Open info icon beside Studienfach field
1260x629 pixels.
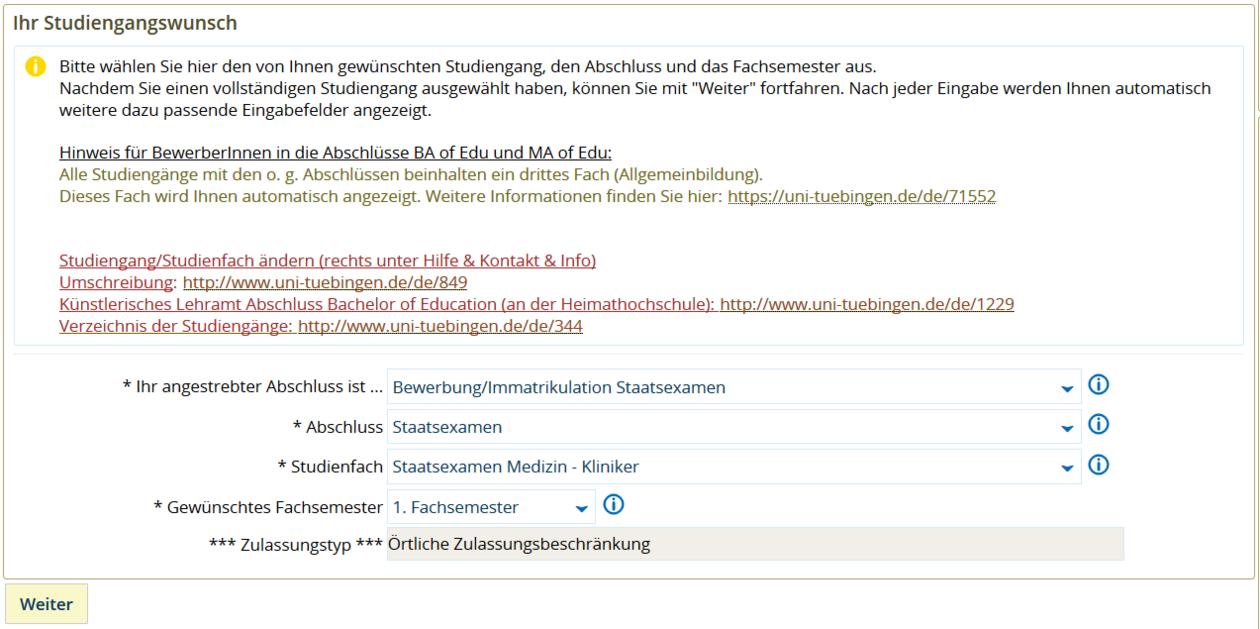point(1098,465)
